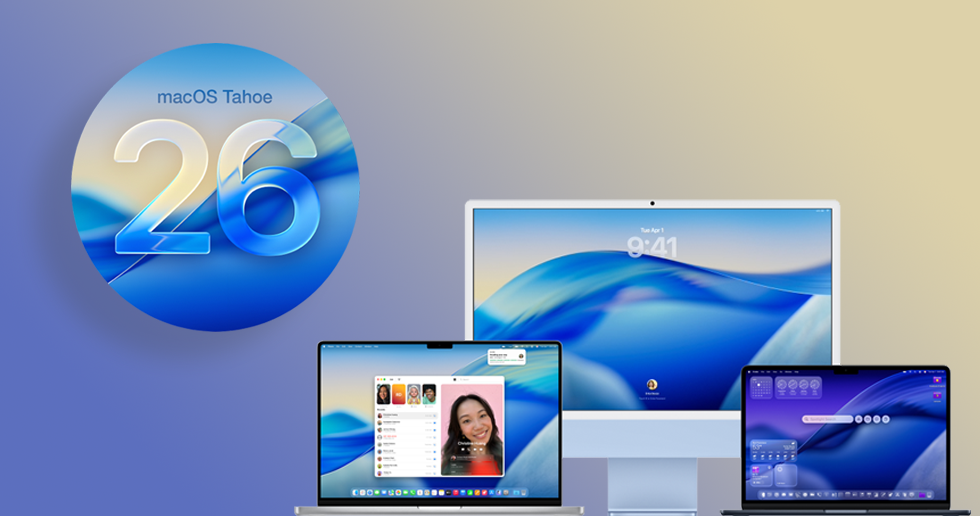Open the Apple menu on the left MacBook

tap(324, 346)
